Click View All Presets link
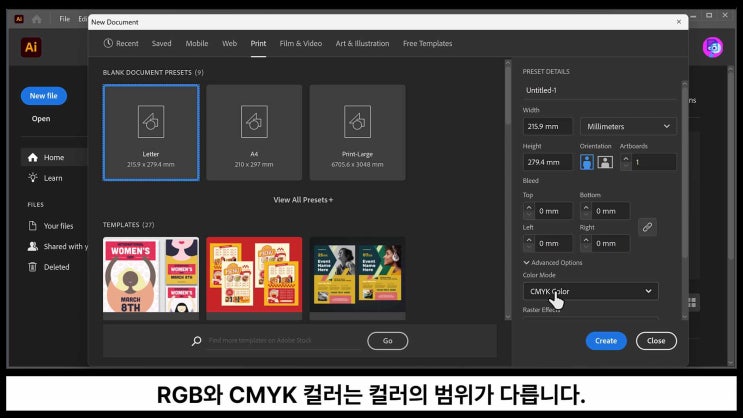 pos(303,200)
